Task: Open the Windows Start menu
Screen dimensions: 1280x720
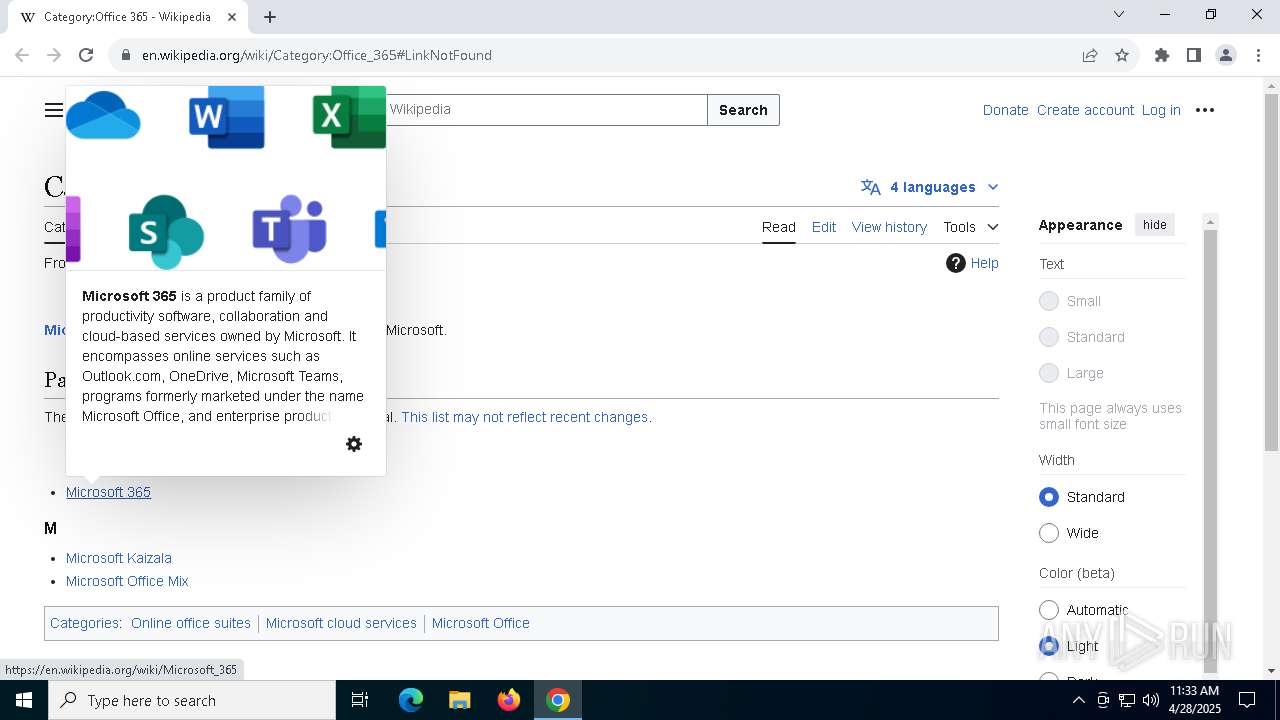Action: (24, 700)
